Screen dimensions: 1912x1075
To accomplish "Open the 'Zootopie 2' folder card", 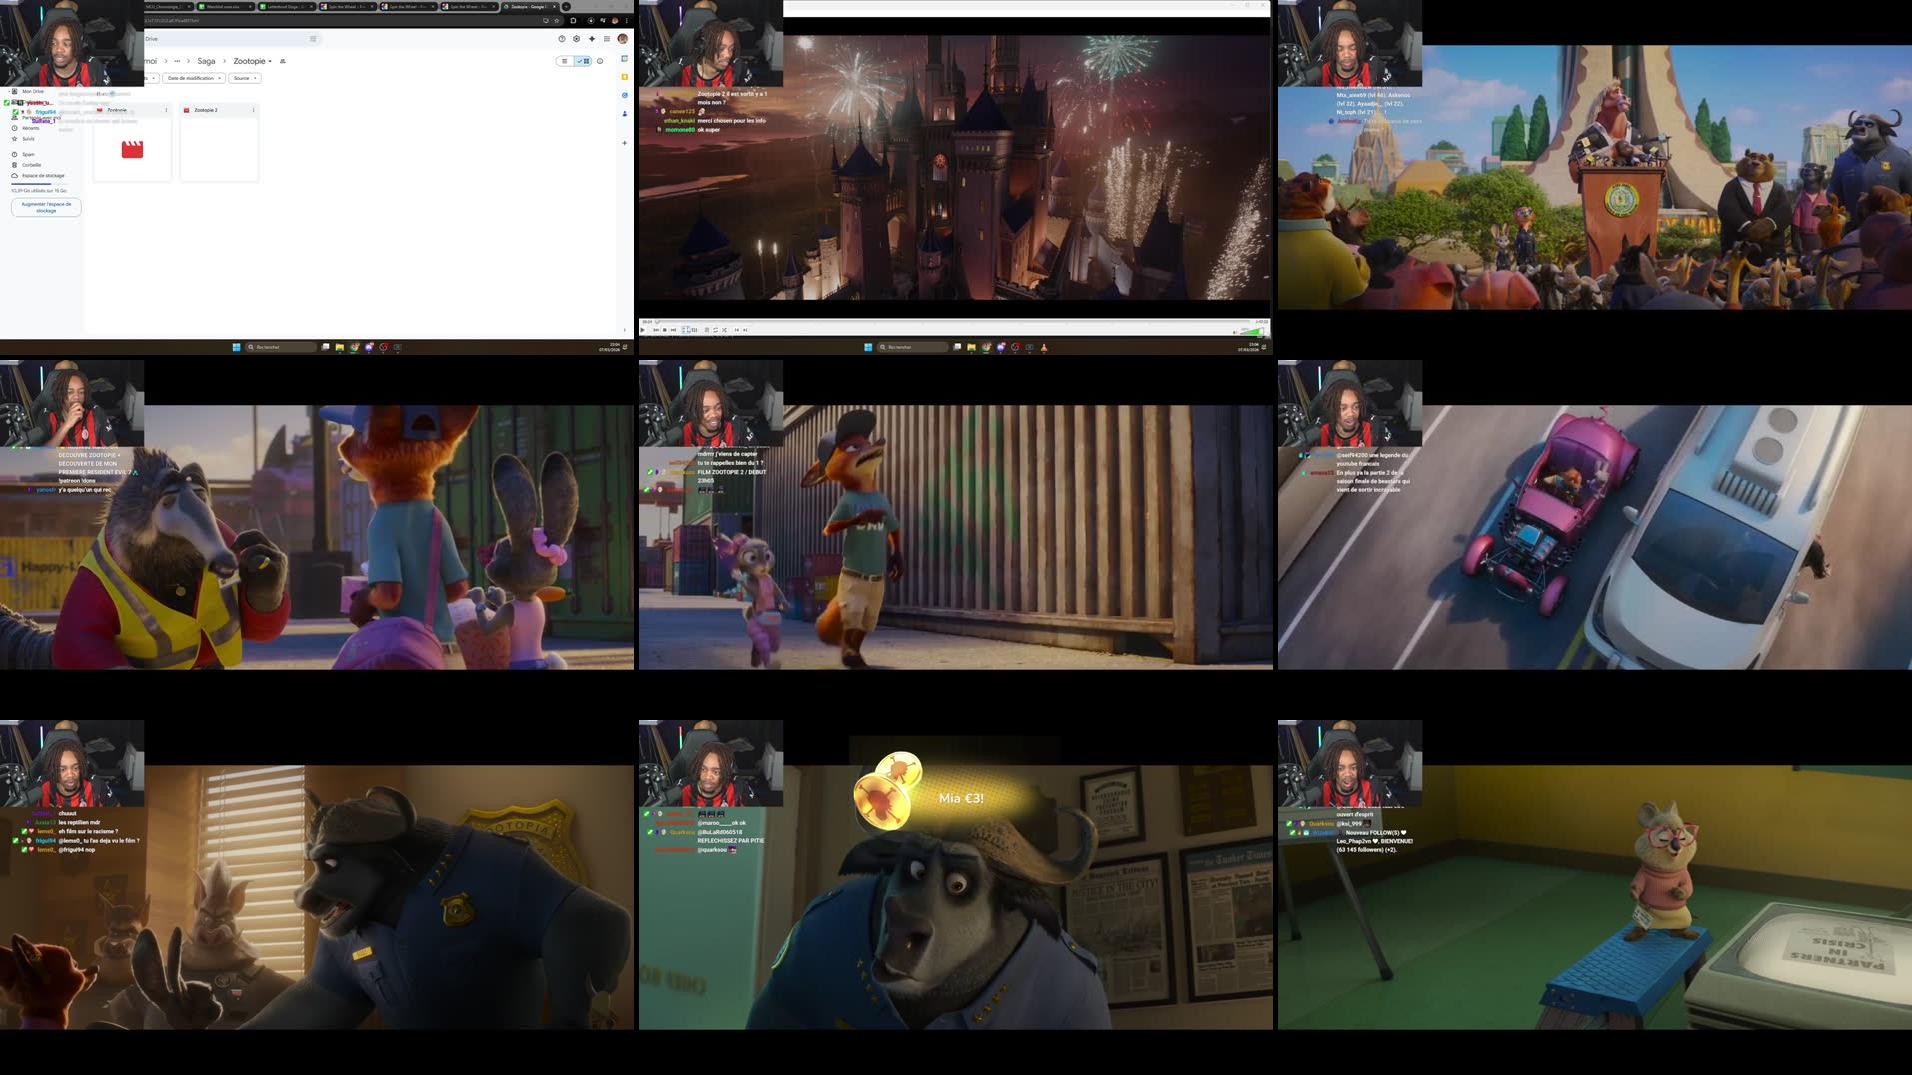I will [x=218, y=145].
